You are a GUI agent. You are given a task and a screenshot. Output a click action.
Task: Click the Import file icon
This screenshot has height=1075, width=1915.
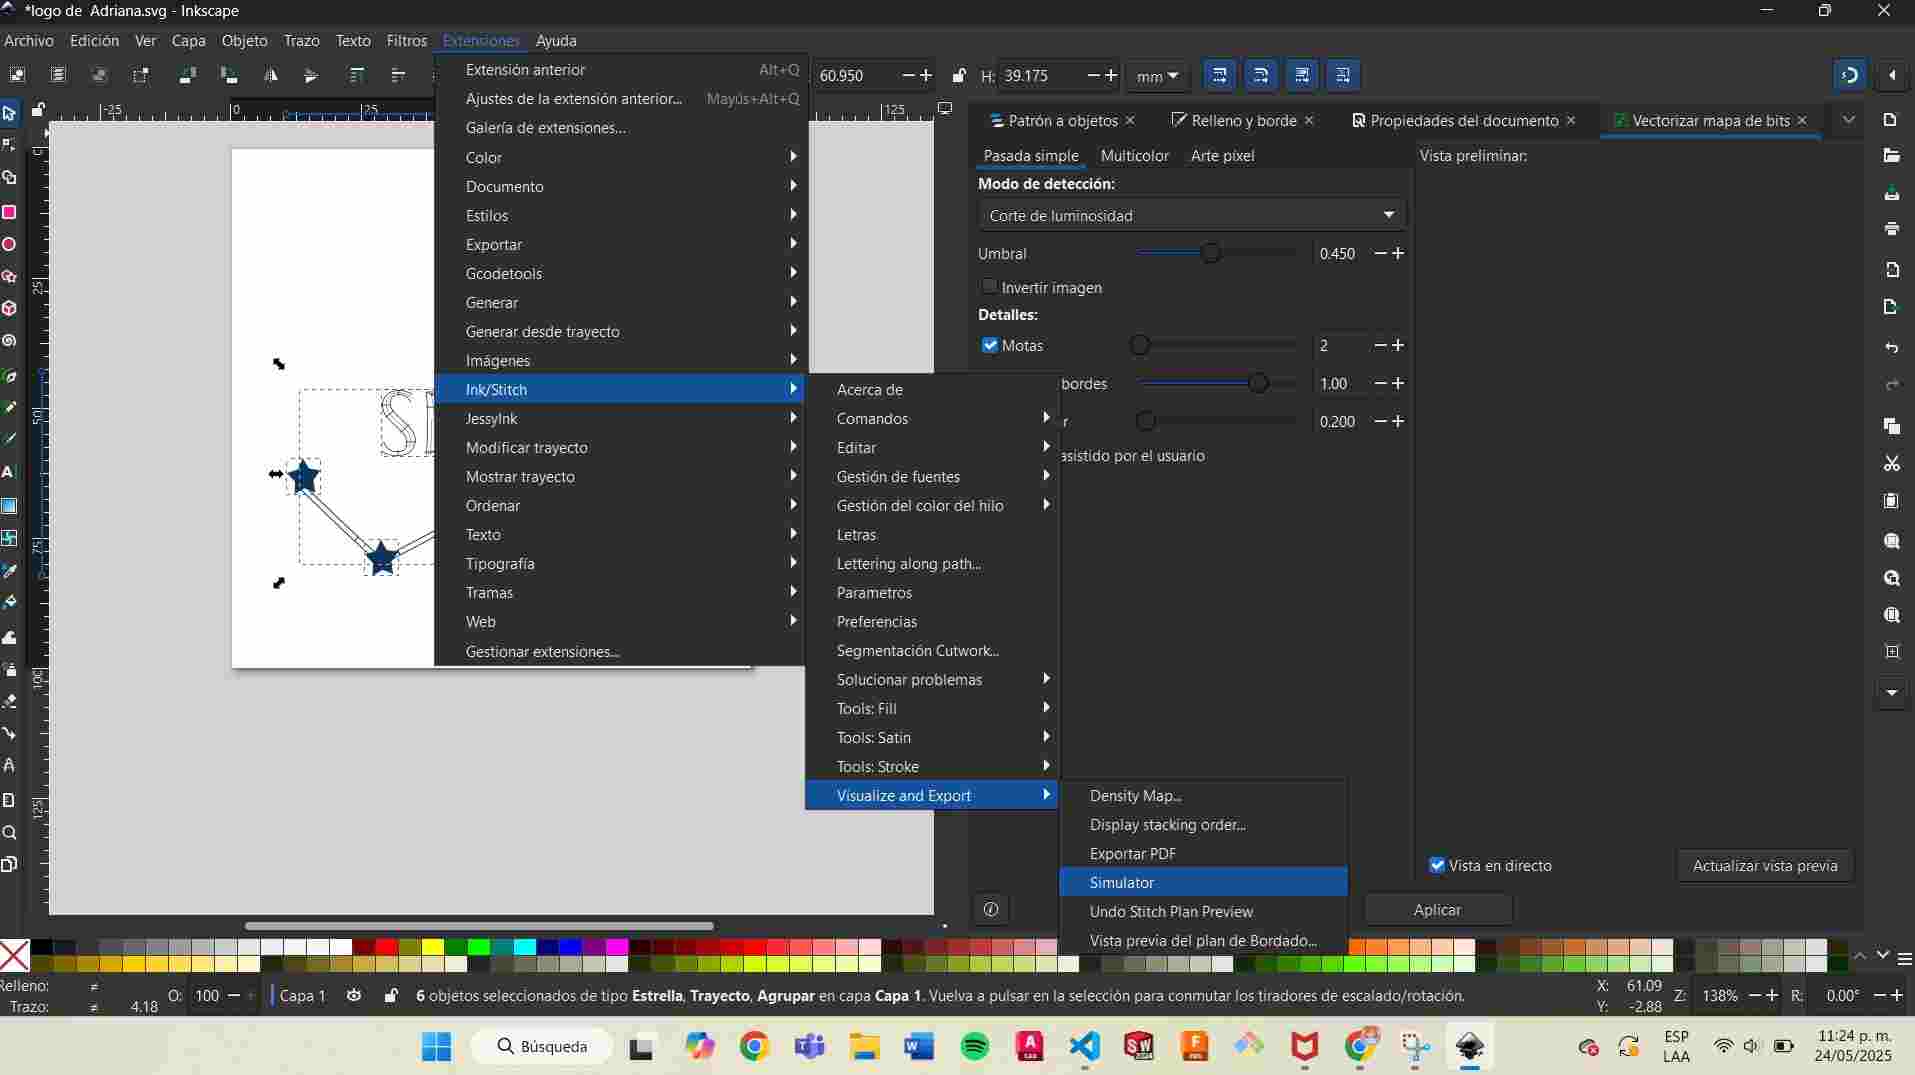pos(1891,270)
